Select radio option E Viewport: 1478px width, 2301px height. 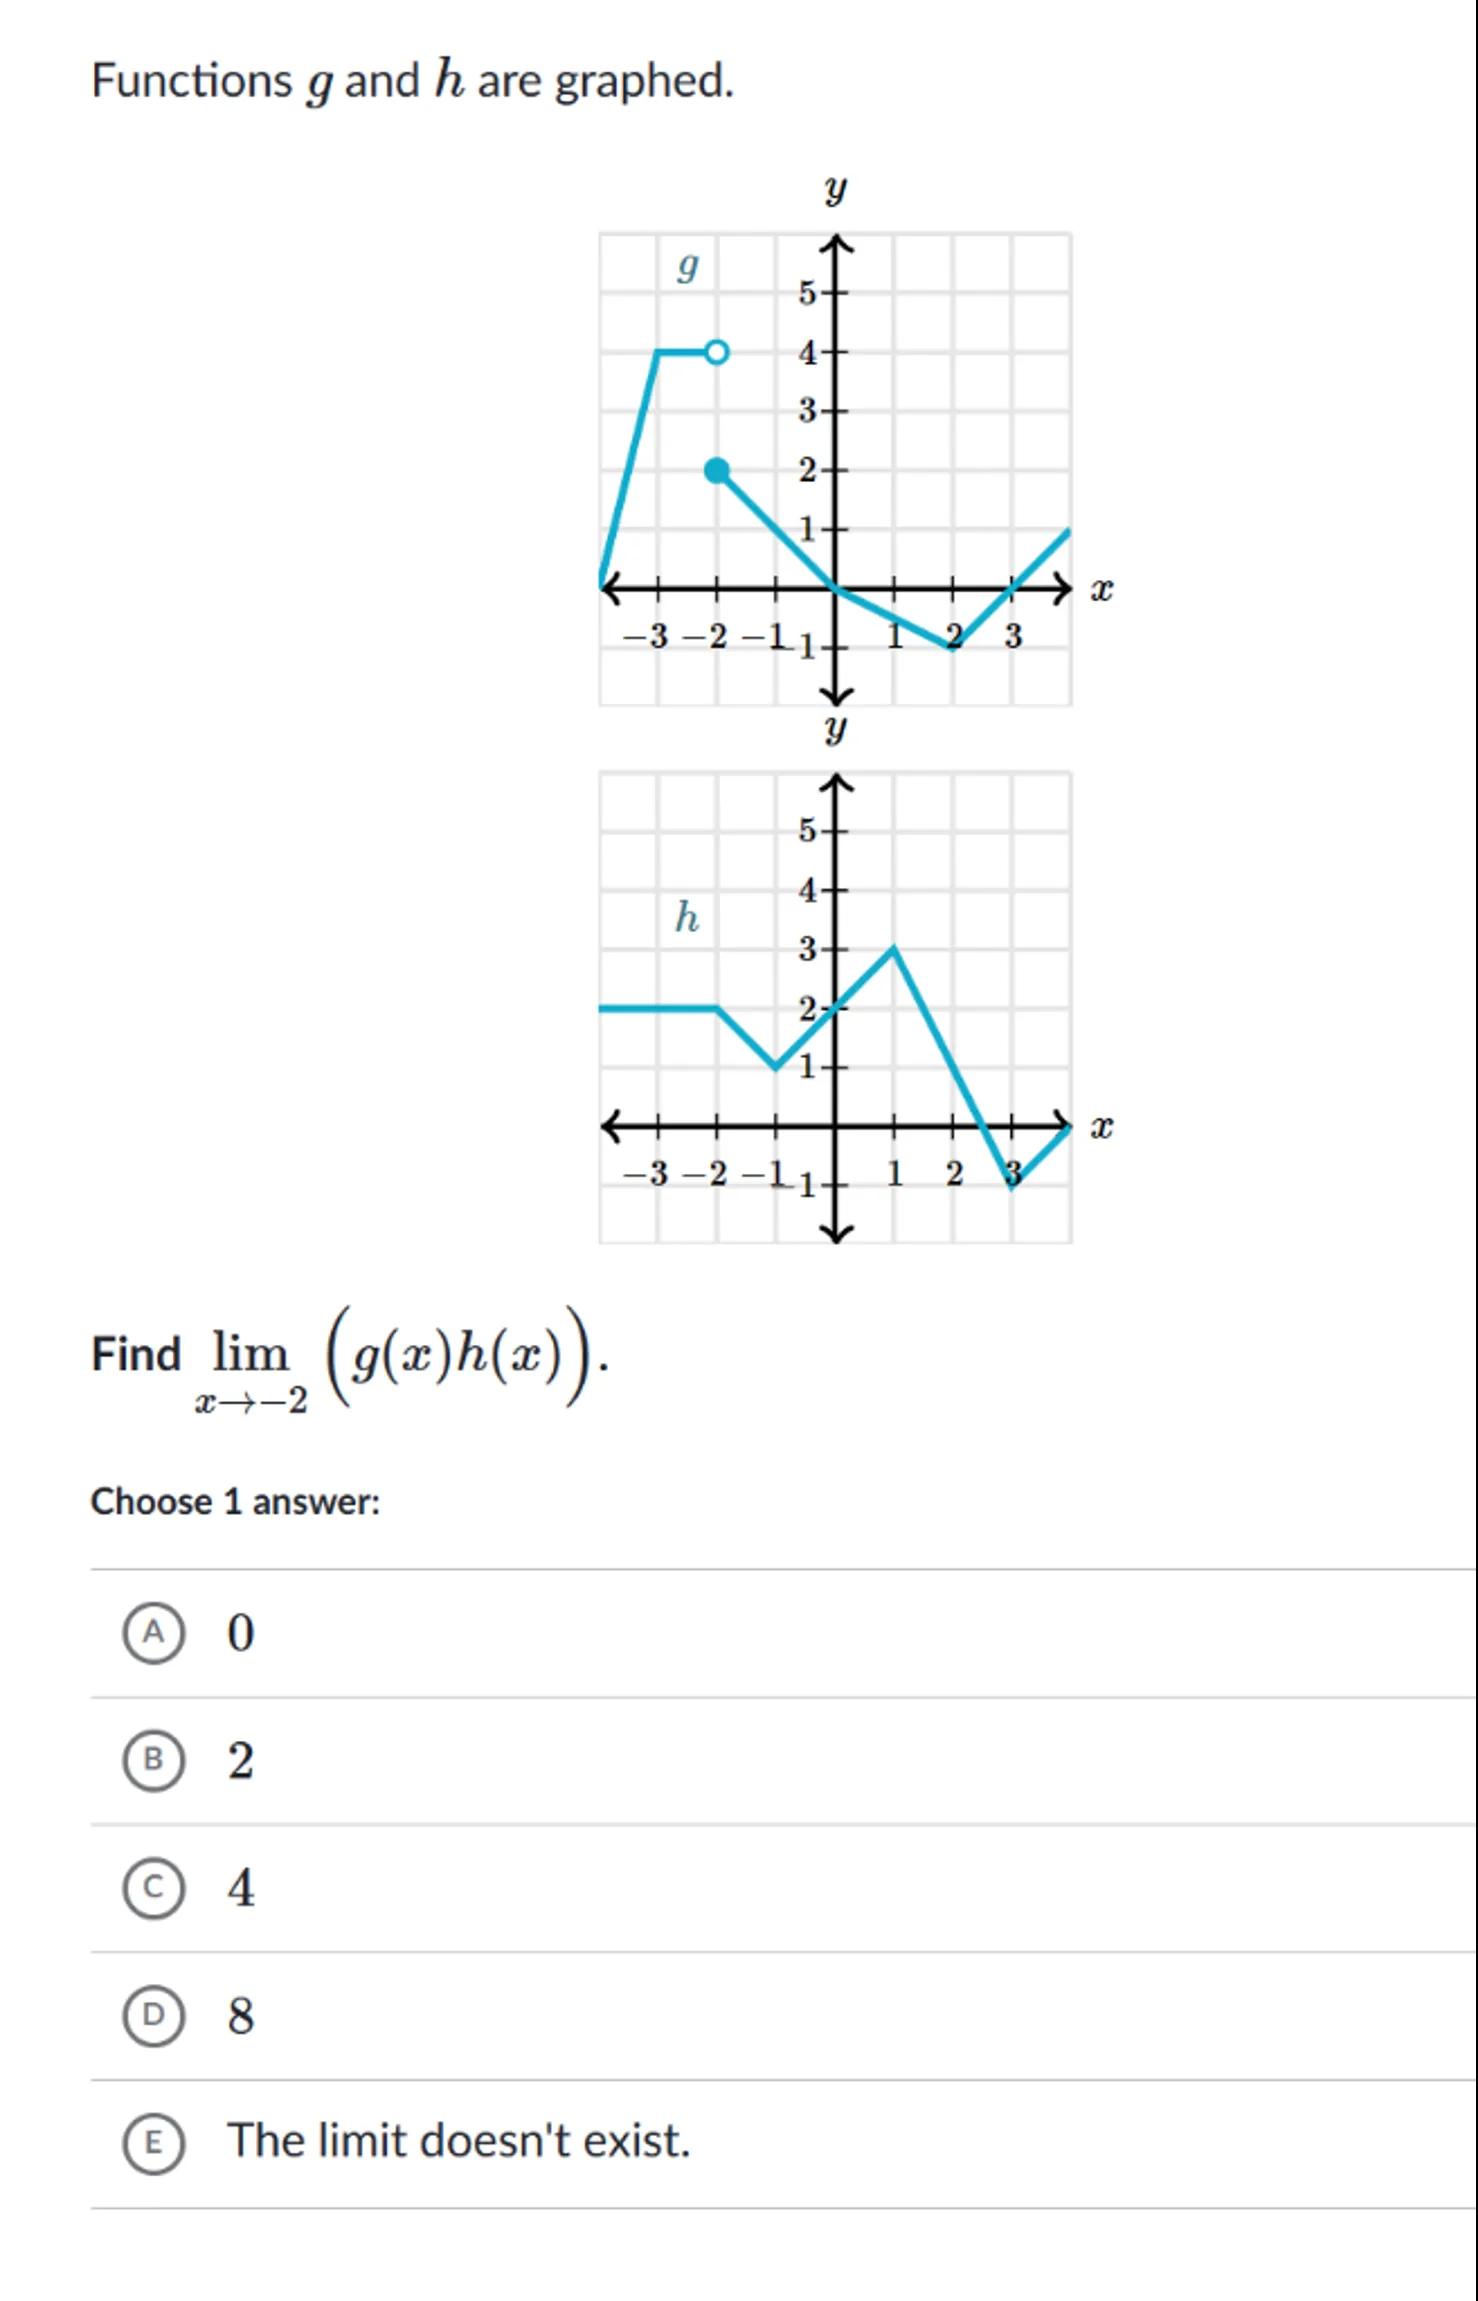(x=153, y=2142)
